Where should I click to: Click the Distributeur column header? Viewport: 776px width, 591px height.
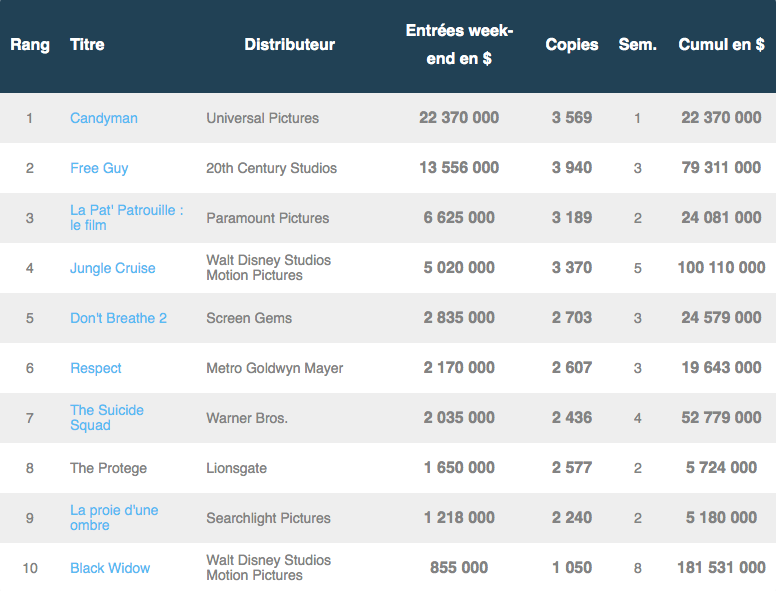pyautogui.click(x=290, y=45)
